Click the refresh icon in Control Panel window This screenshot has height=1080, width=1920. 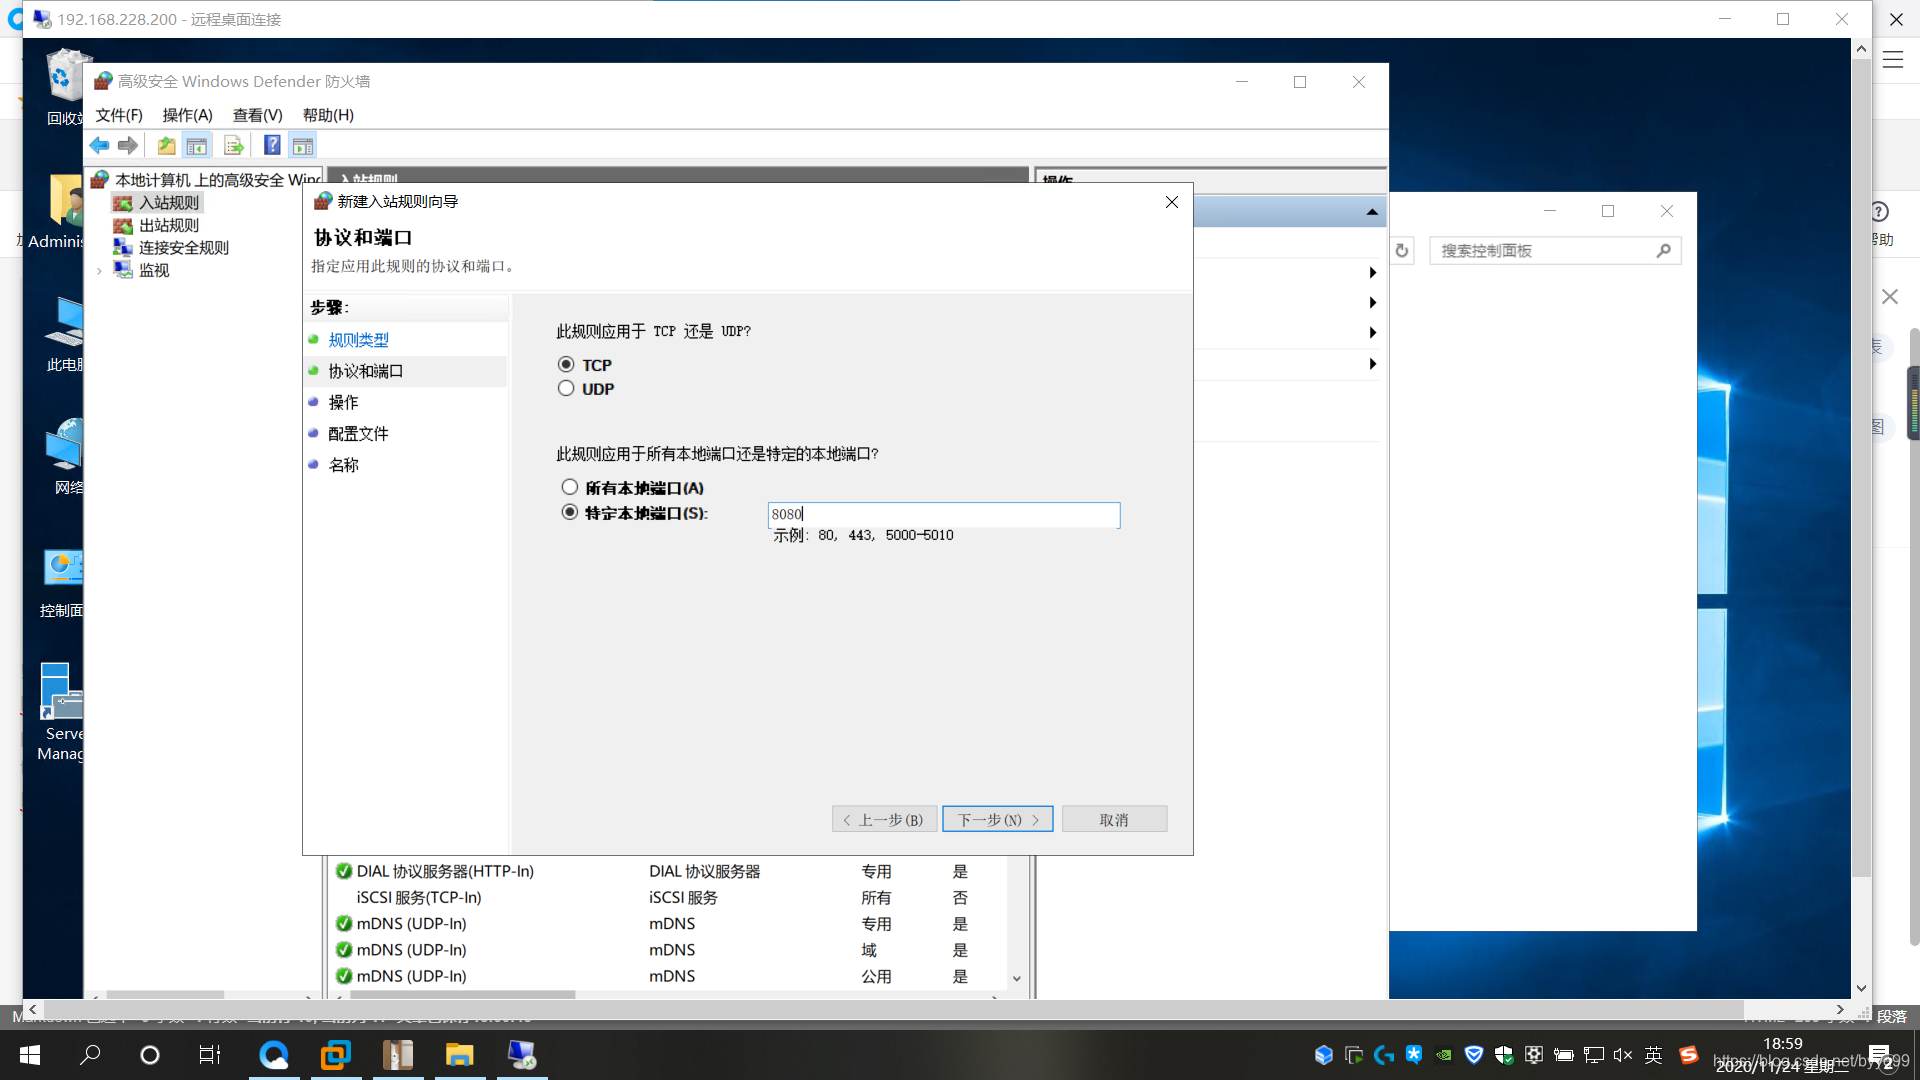(x=1402, y=251)
